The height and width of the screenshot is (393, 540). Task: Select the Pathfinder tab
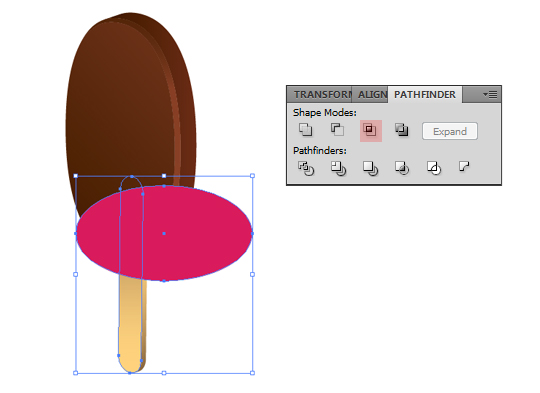425,94
